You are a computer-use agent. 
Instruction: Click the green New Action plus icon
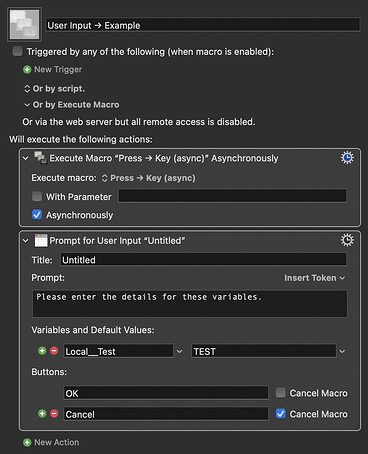(27, 442)
